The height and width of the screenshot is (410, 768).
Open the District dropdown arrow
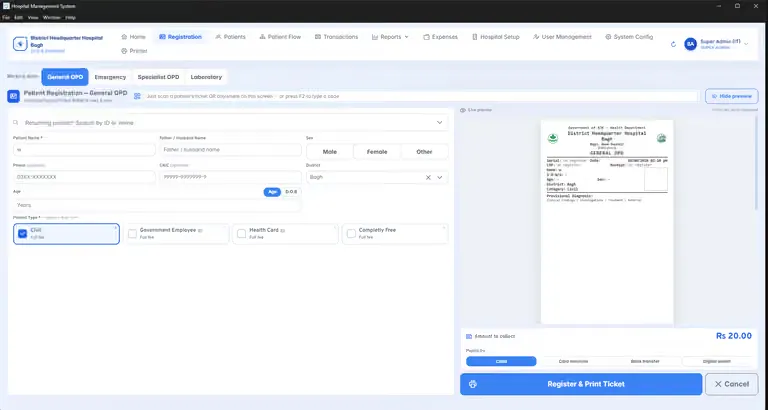pos(440,177)
